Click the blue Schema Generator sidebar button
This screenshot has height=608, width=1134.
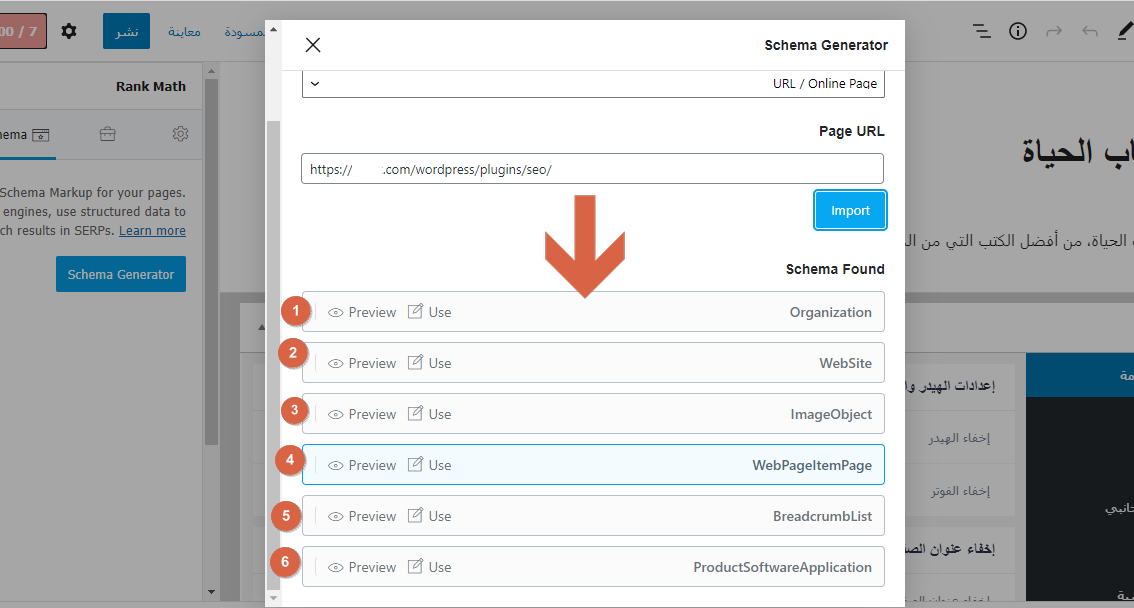coord(121,274)
